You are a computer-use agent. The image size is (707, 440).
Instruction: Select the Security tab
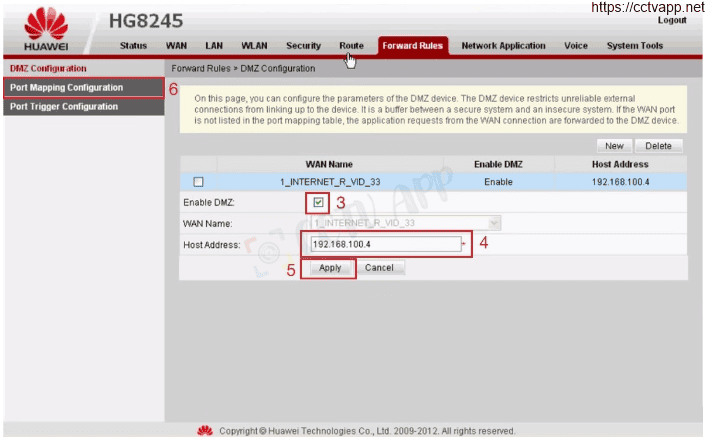click(x=303, y=46)
